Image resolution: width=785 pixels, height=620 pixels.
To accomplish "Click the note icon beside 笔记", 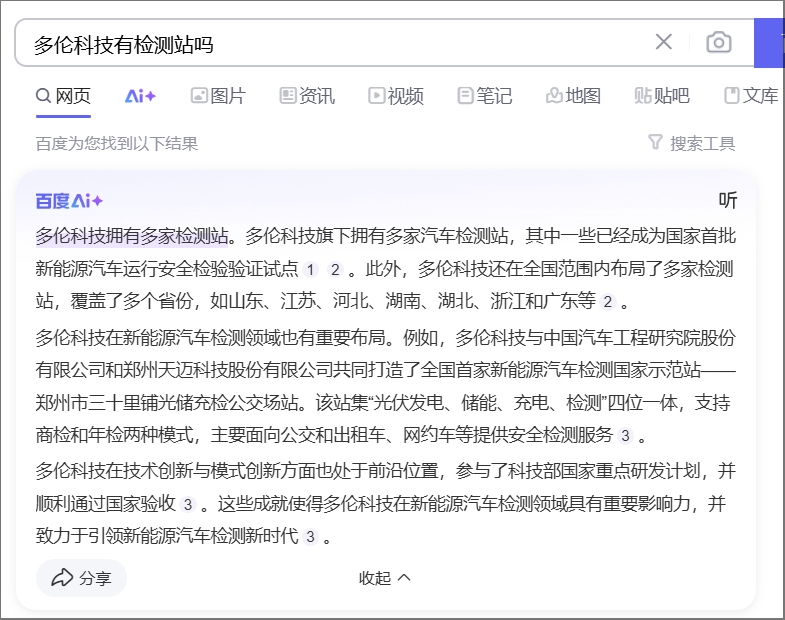I will click(465, 96).
